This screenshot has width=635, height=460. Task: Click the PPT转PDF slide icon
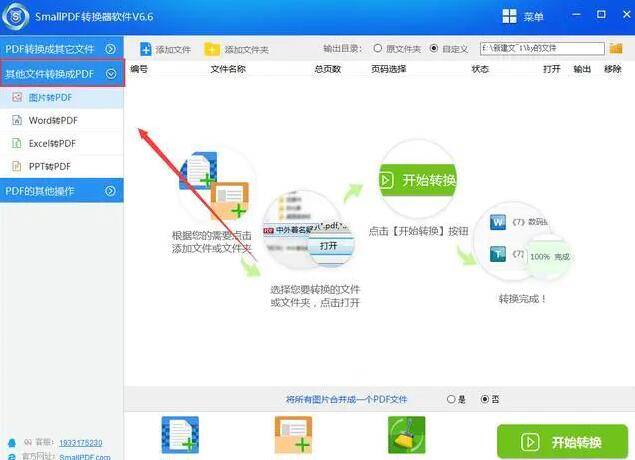click(x=17, y=166)
